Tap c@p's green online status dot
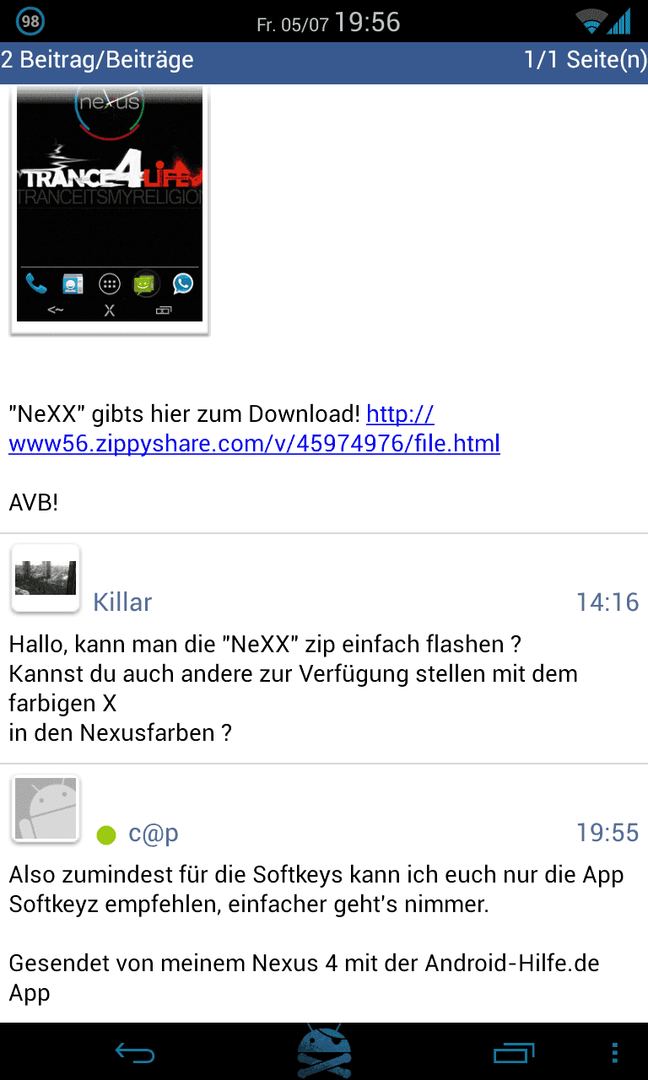Screen dimensions: 648x1080 [105, 835]
